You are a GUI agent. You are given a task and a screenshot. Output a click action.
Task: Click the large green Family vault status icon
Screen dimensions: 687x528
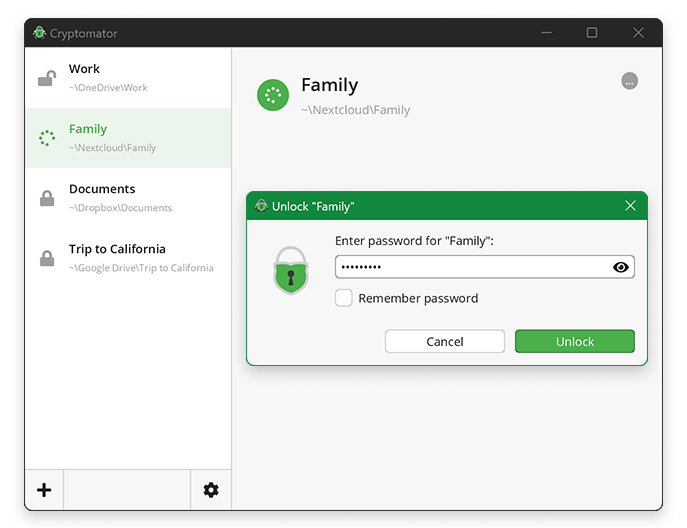(x=273, y=95)
